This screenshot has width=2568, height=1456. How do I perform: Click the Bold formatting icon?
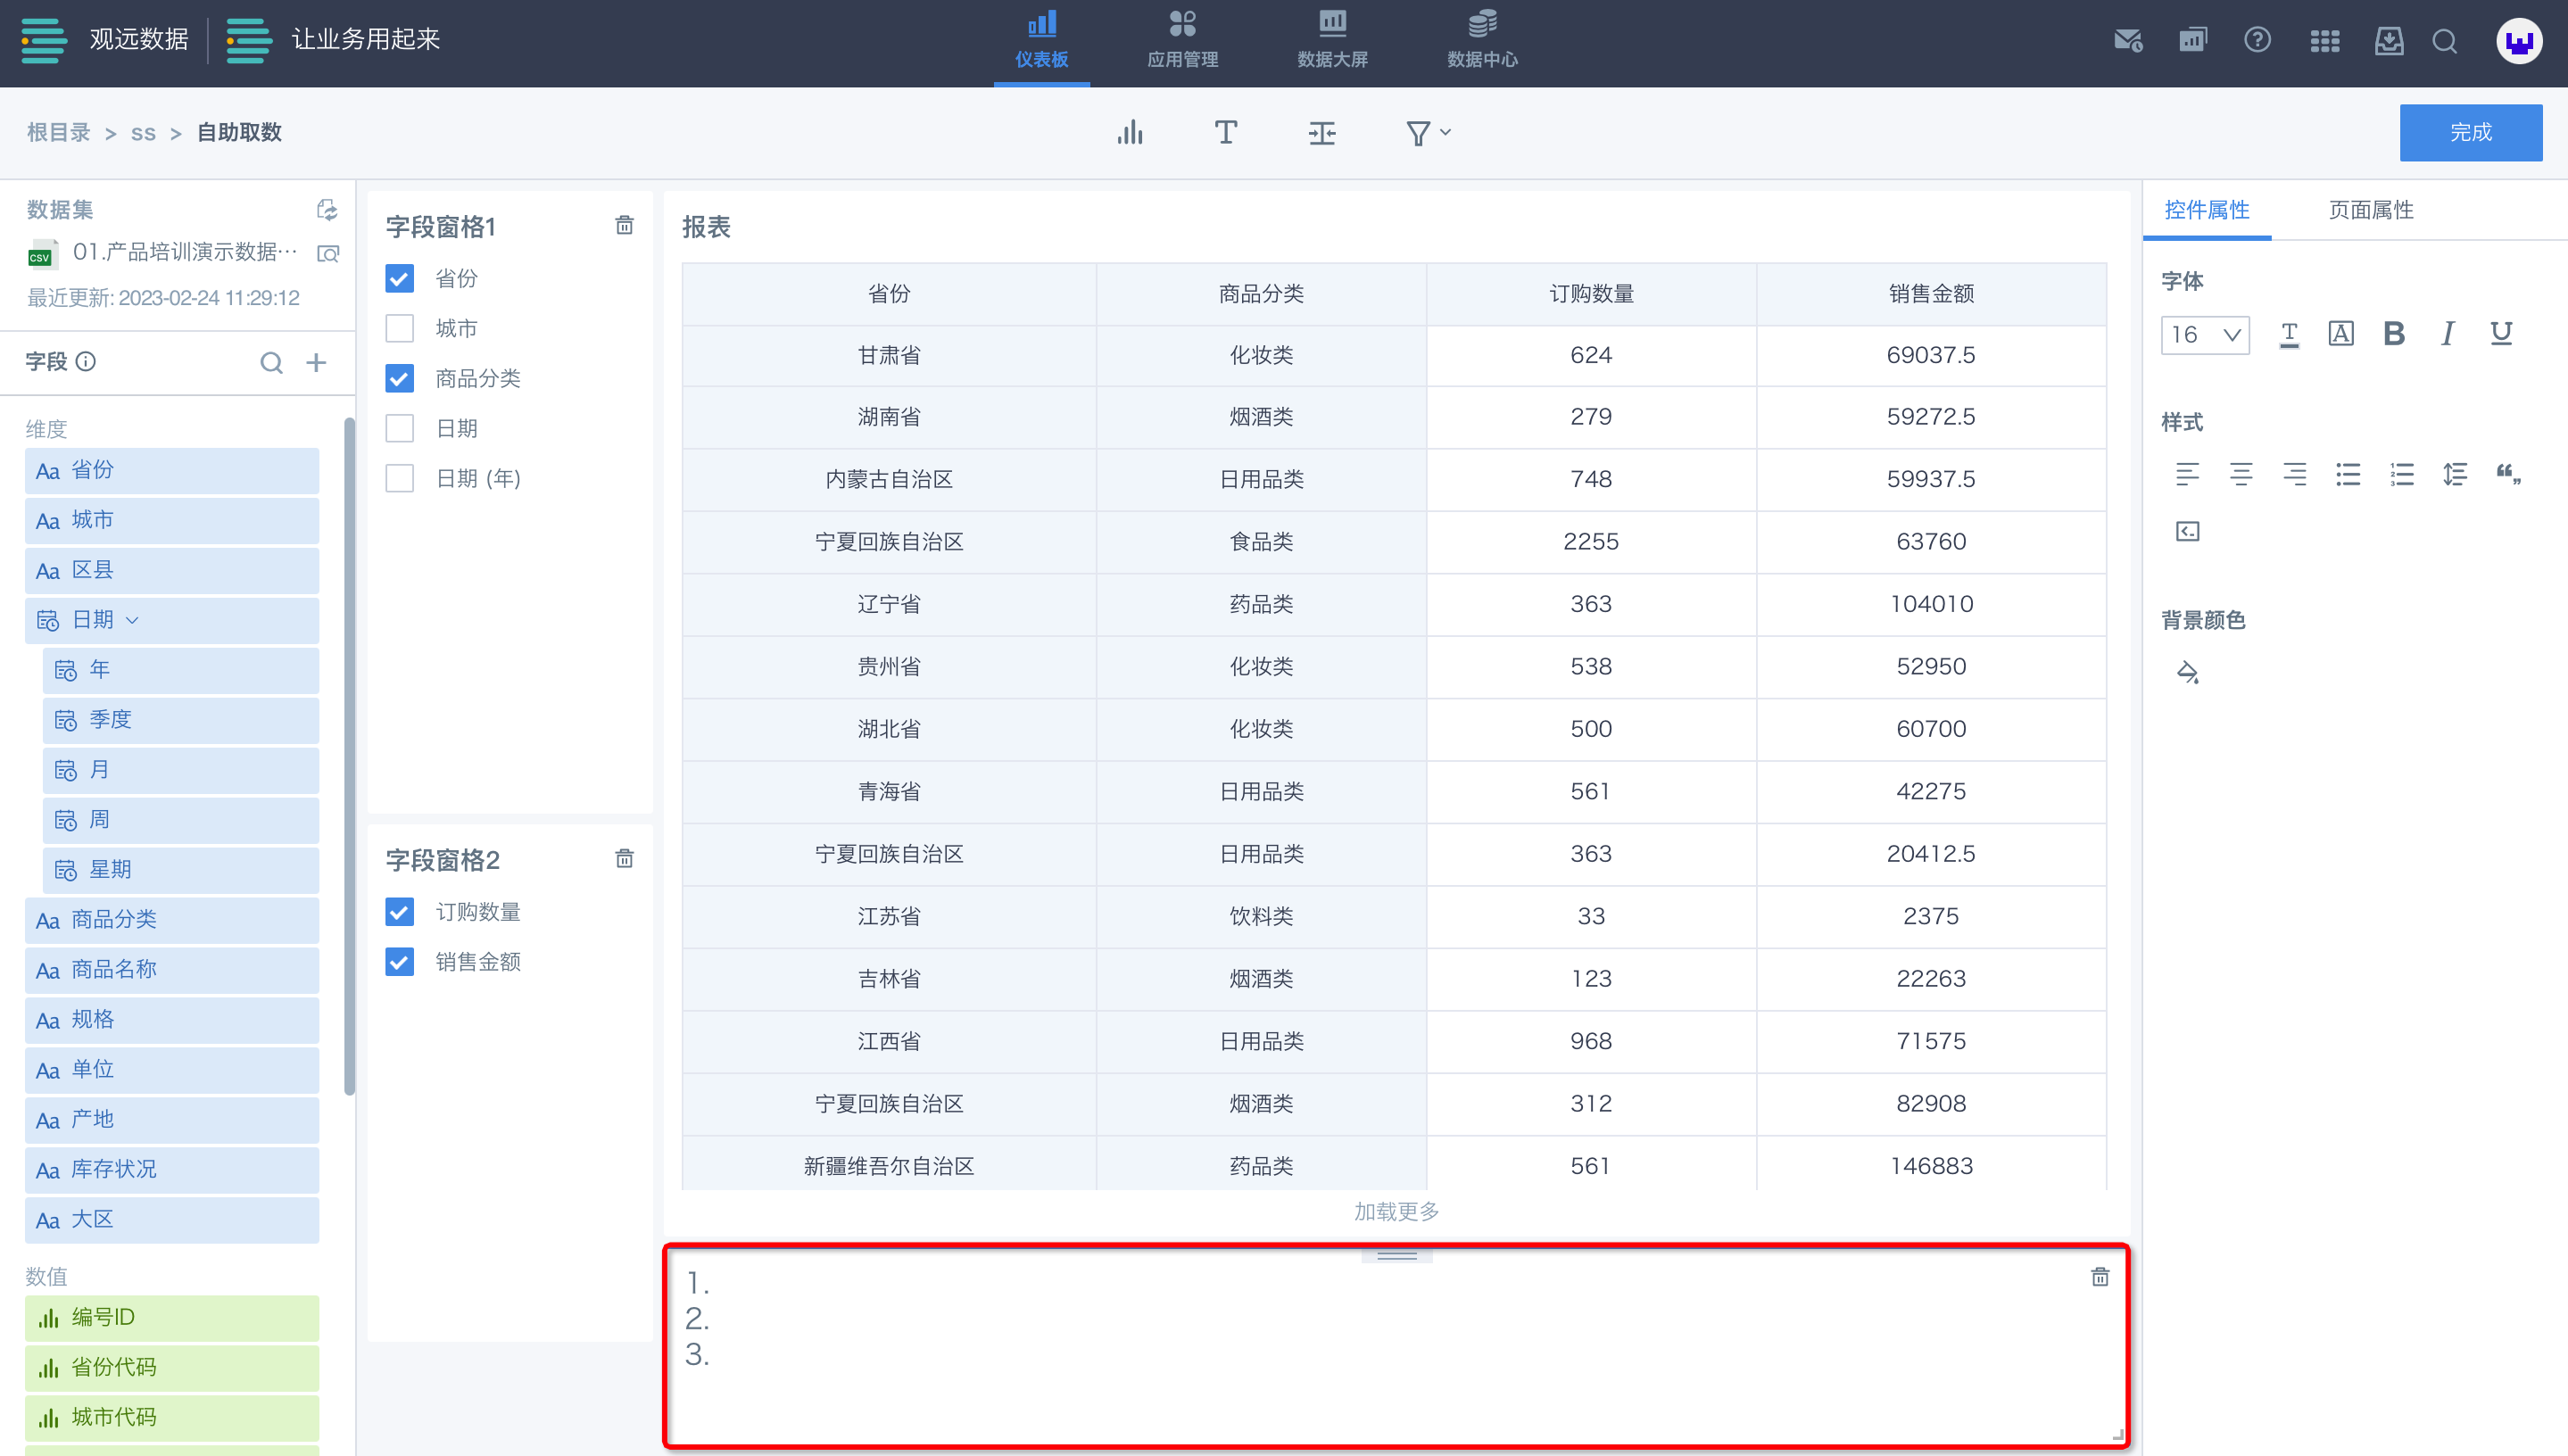click(x=2393, y=334)
